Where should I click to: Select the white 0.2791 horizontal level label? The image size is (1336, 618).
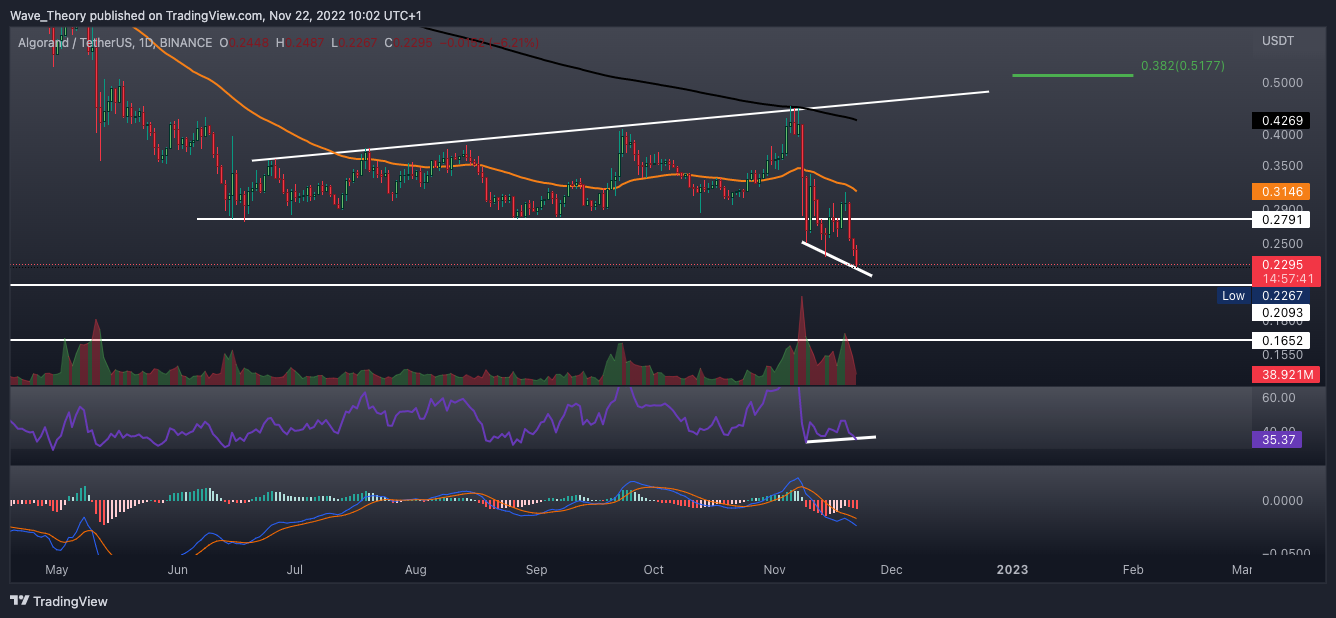click(x=1276, y=218)
